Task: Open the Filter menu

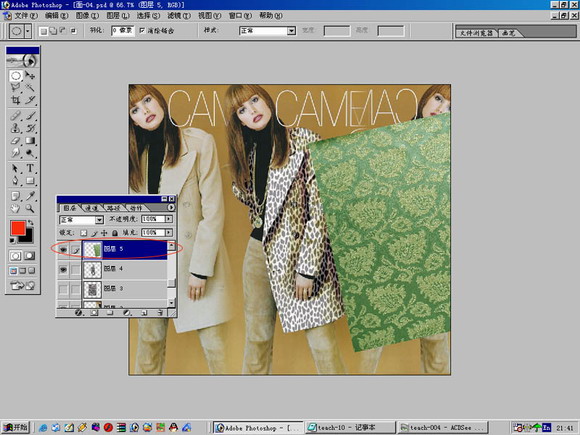Action: click(x=179, y=16)
